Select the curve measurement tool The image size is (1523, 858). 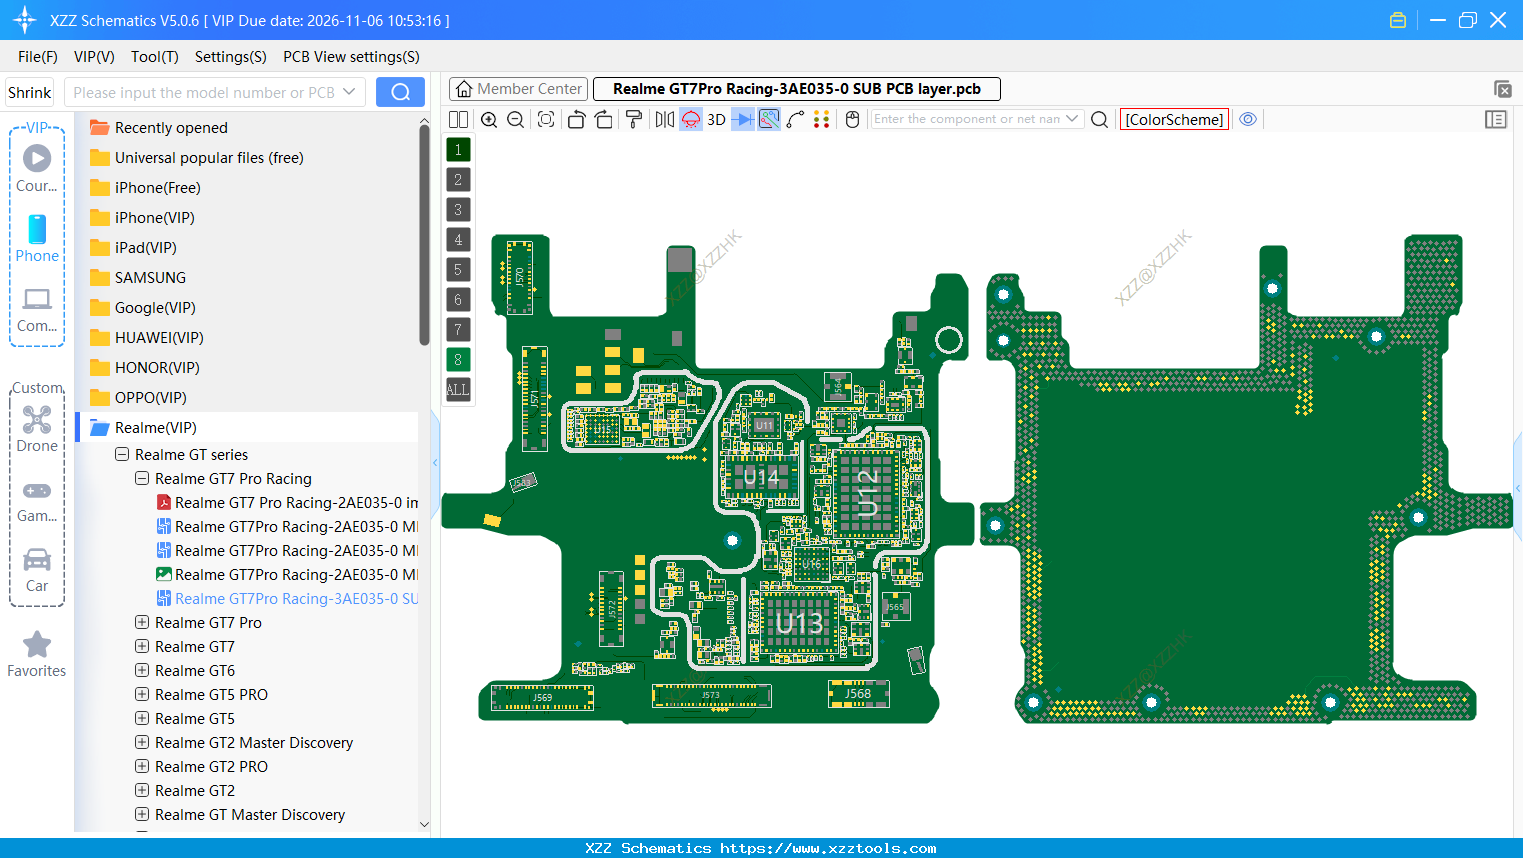793,119
